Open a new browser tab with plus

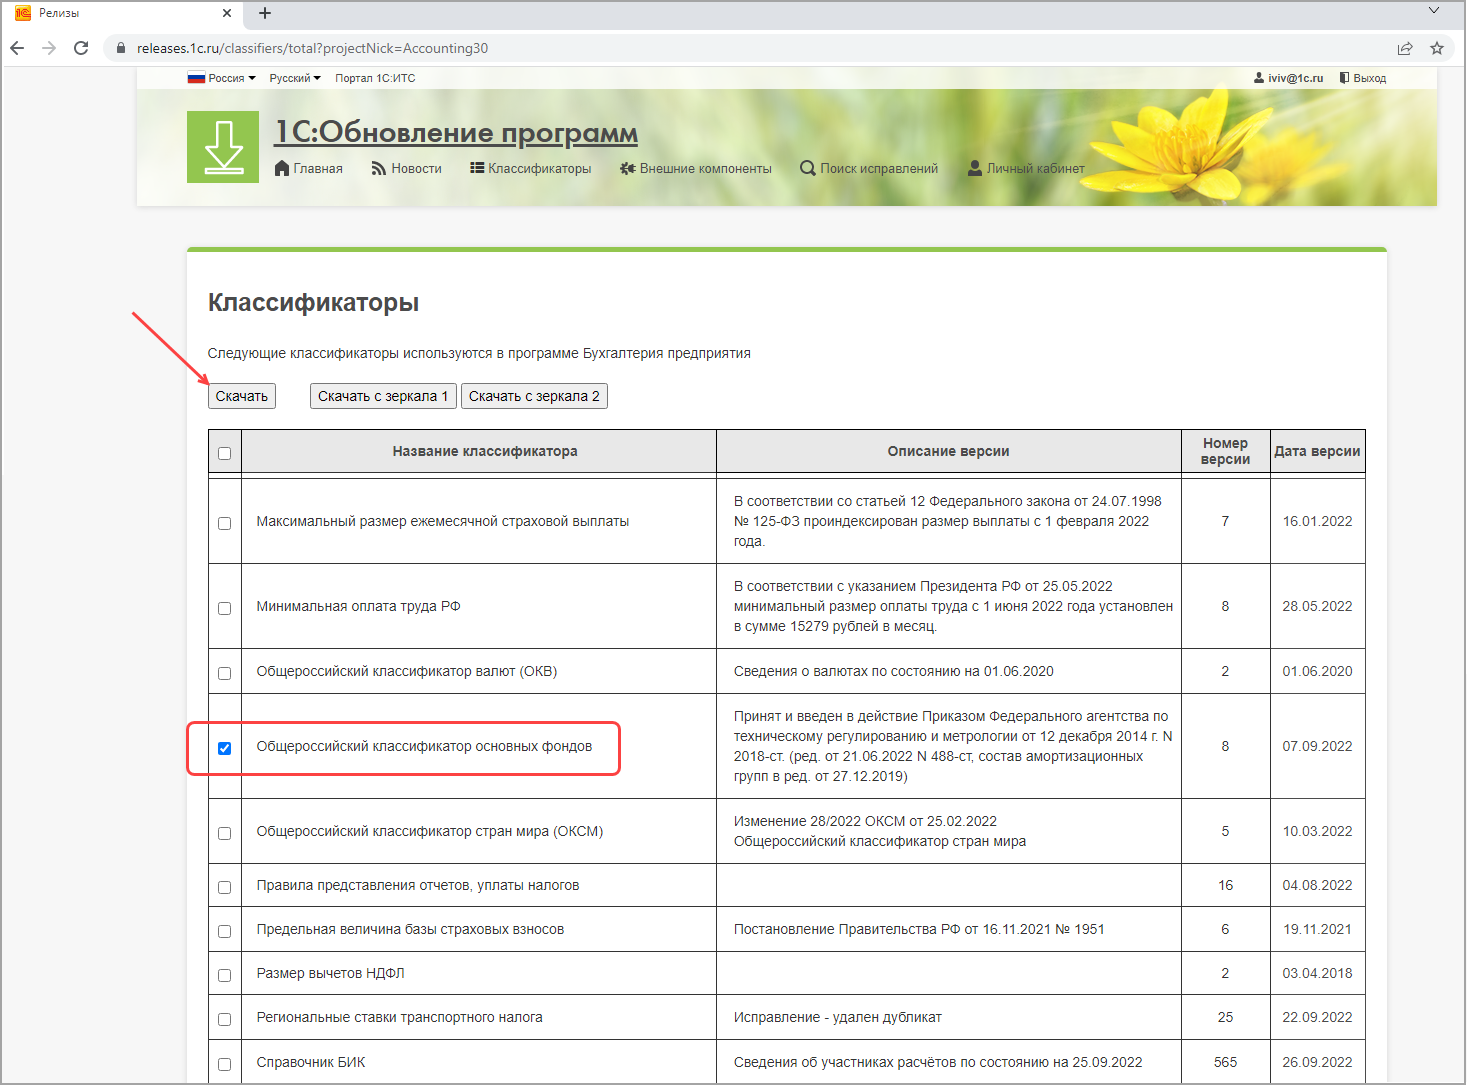(x=265, y=13)
